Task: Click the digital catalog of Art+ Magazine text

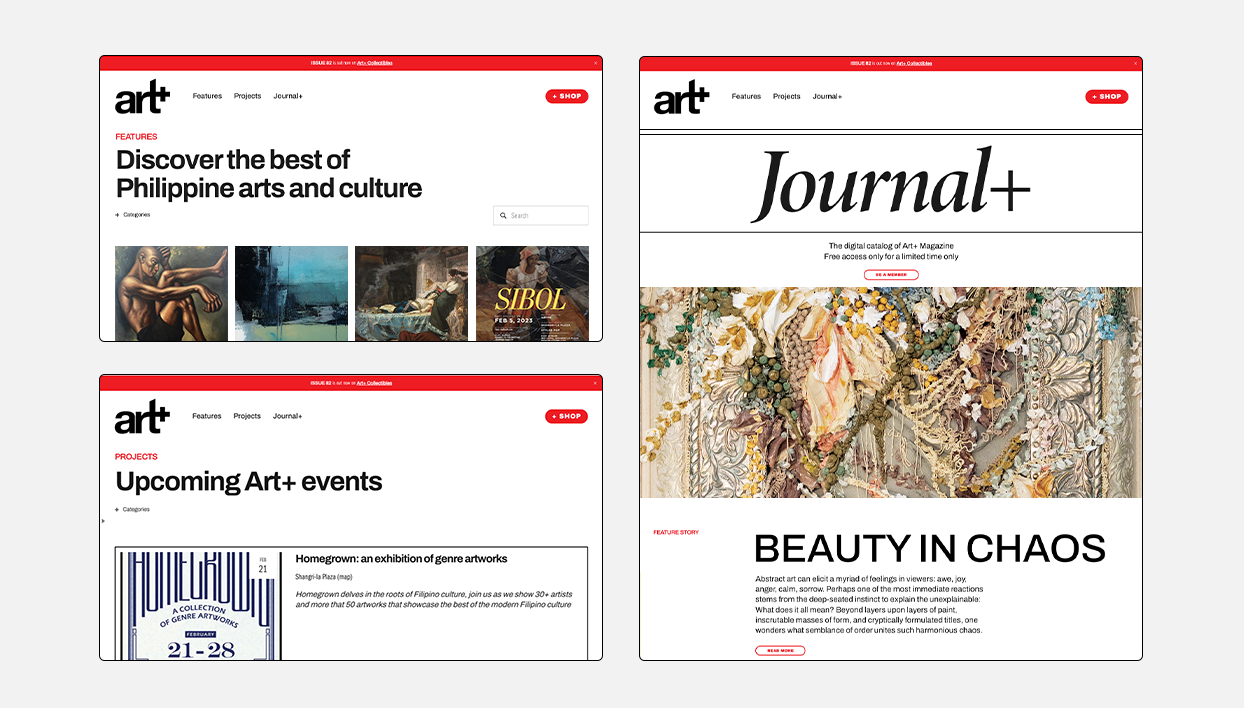Action: point(891,246)
